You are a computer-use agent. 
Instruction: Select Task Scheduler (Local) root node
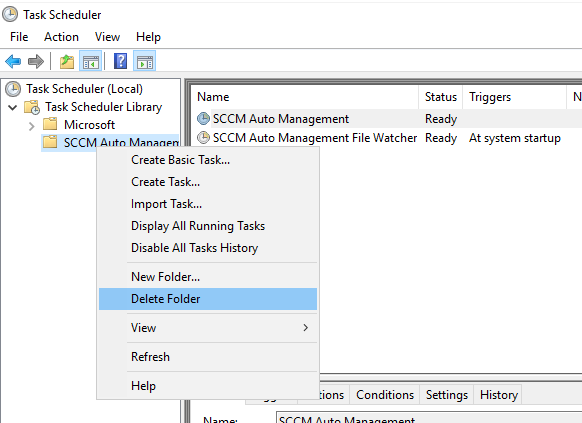pos(84,89)
